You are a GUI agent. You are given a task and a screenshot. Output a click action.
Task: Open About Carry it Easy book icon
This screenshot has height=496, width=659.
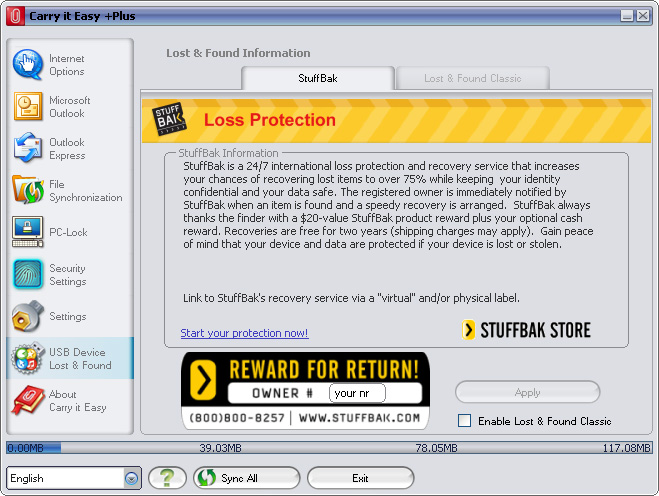coord(28,400)
